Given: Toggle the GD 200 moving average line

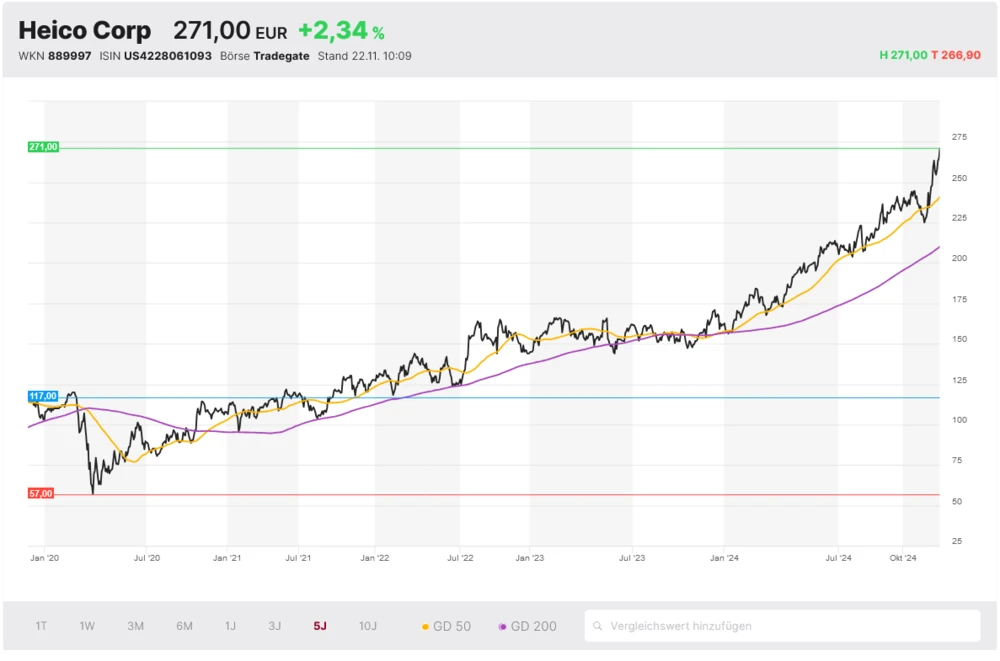Looking at the screenshot, I should [527, 627].
